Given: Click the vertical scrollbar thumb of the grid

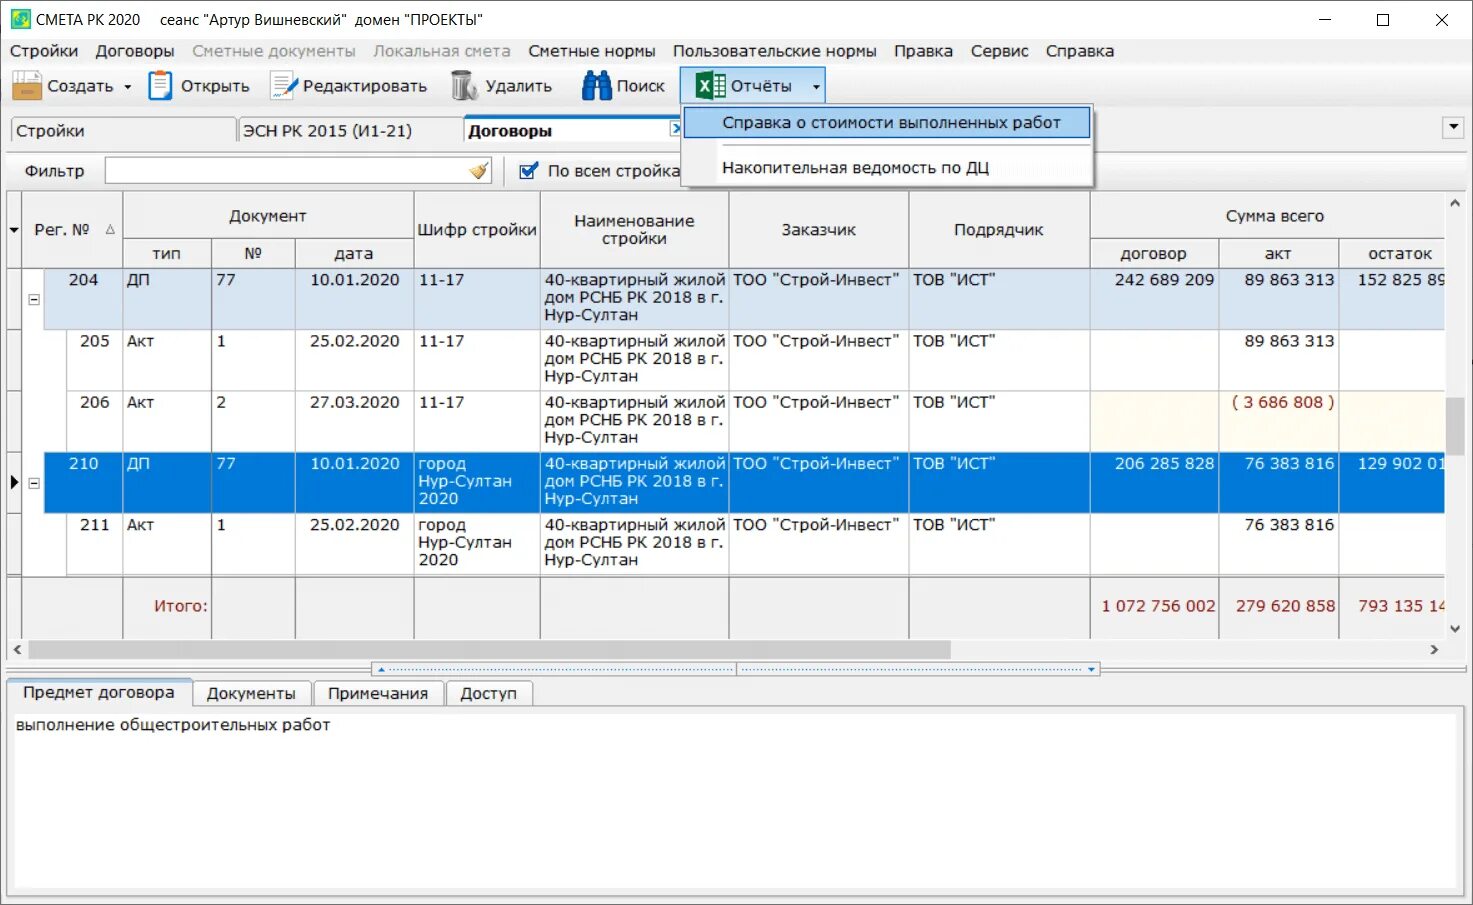Looking at the screenshot, I should coord(1455,425).
